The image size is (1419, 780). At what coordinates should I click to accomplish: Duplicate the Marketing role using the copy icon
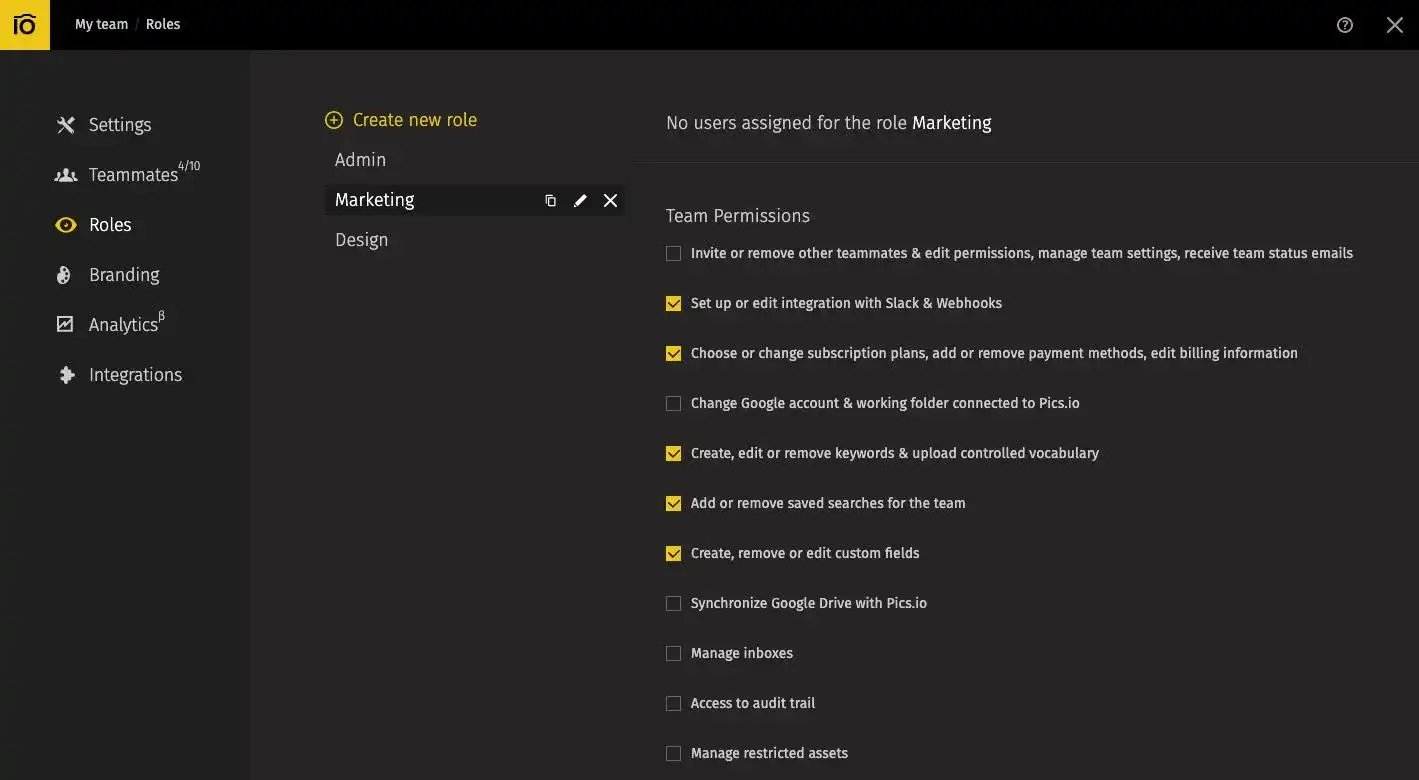coord(550,200)
